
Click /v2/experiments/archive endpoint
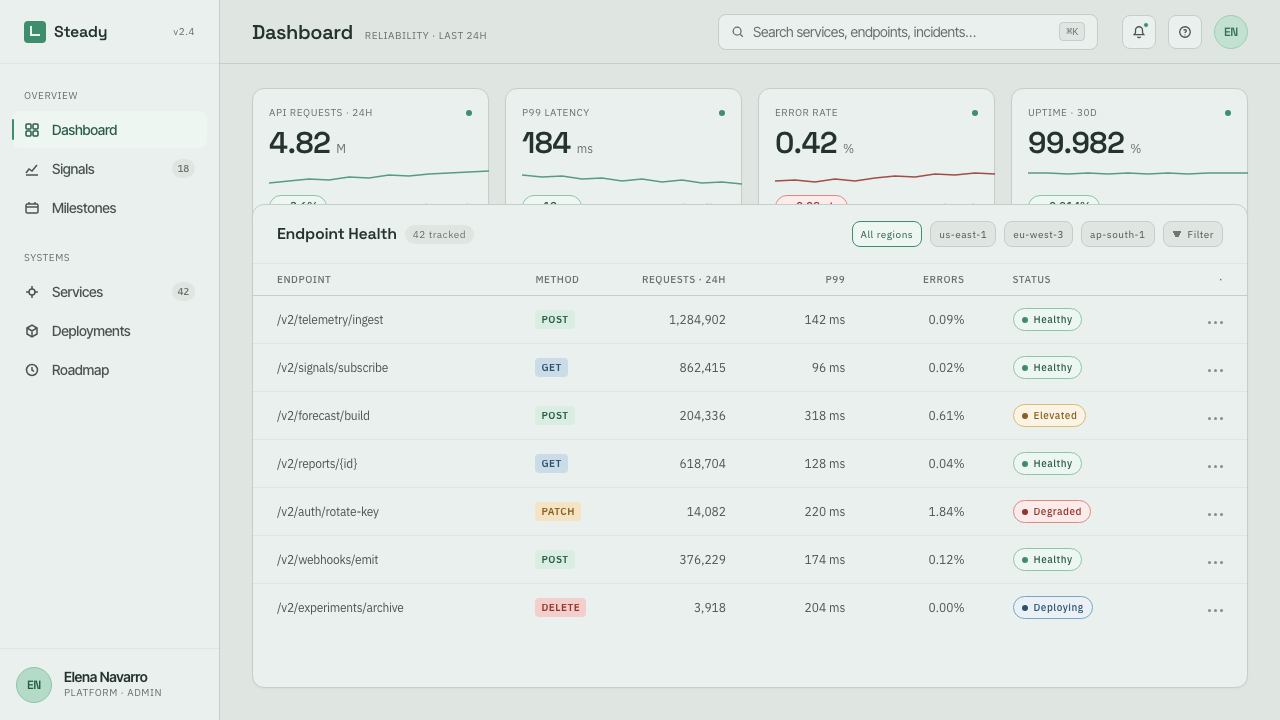[x=340, y=608]
